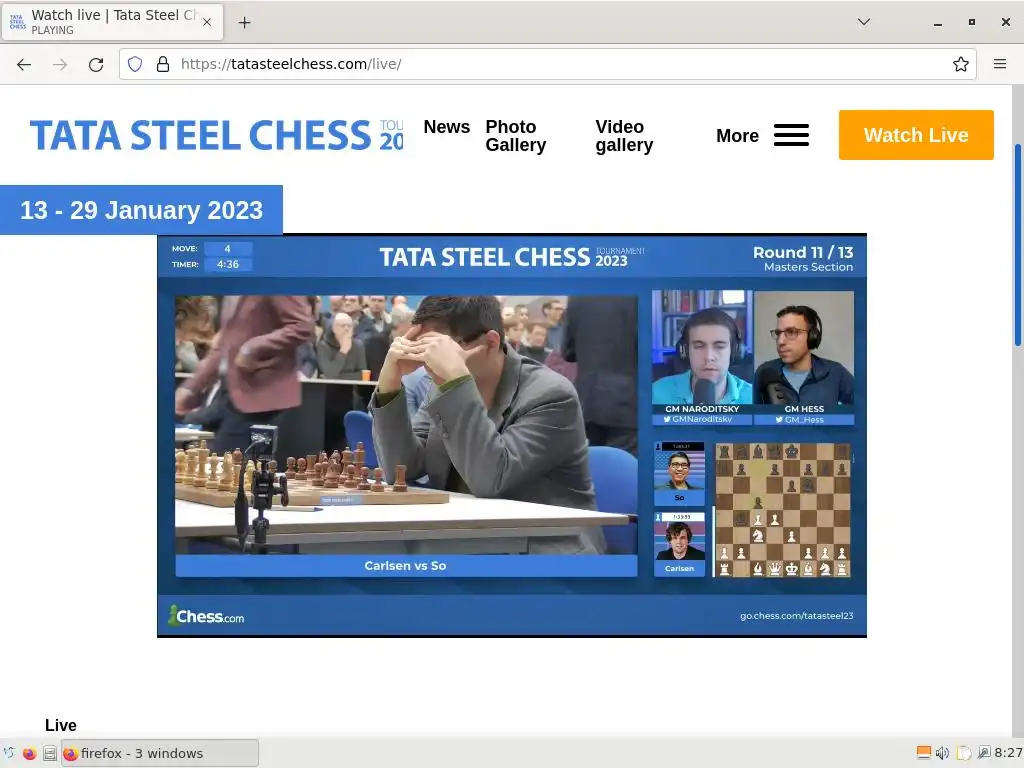Click the 'Carlsen vs So' caption

pyautogui.click(x=406, y=566)
